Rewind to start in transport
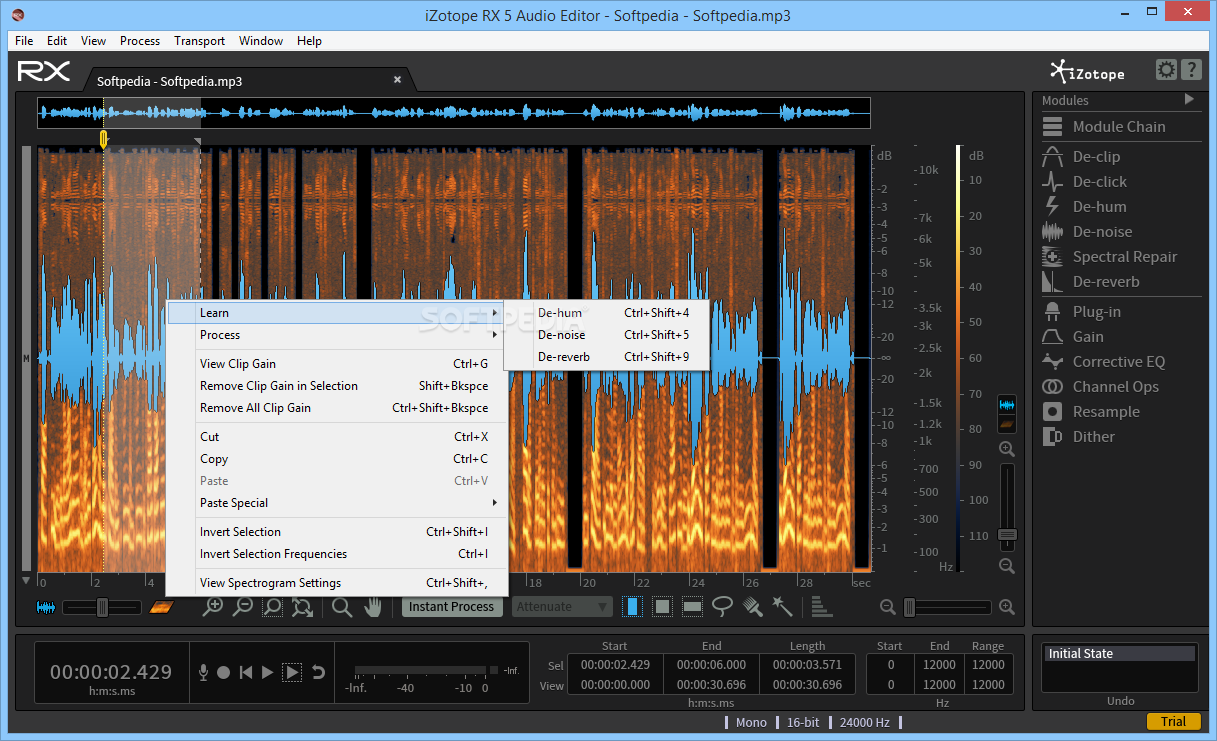The width and height of the screenshot is (1217, 741). pos(246,673)
